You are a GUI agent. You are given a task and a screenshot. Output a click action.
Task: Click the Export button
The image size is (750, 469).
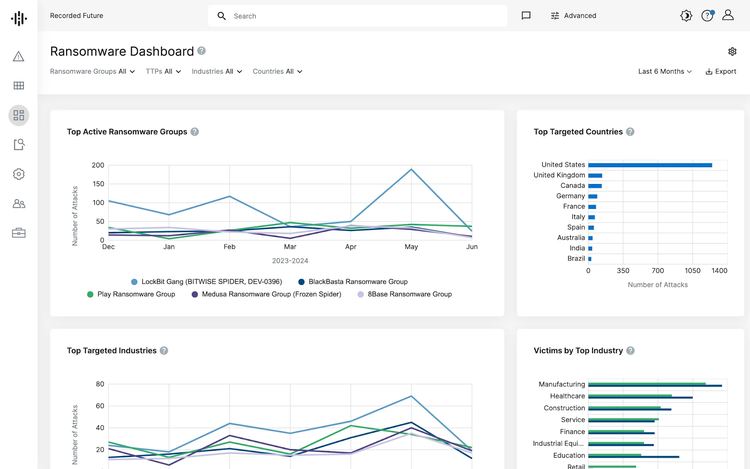721,71
